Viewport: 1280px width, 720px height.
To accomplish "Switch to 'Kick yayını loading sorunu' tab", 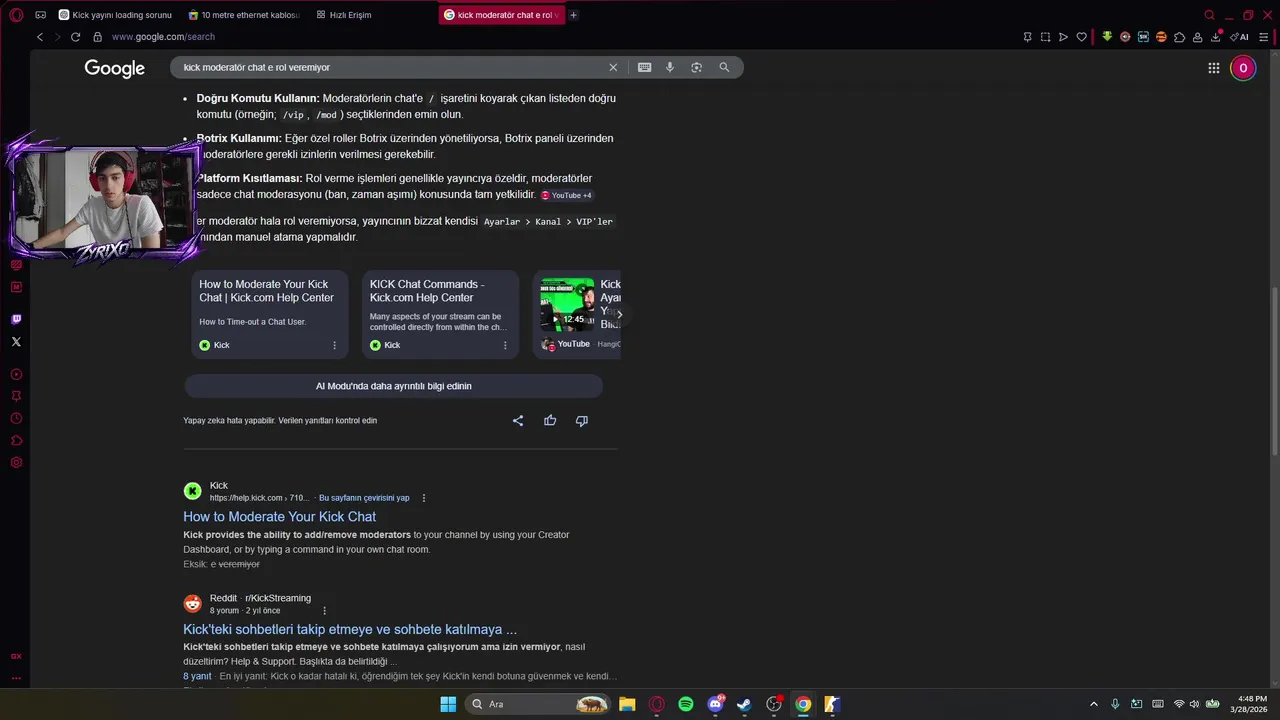I will click(115, 15).
